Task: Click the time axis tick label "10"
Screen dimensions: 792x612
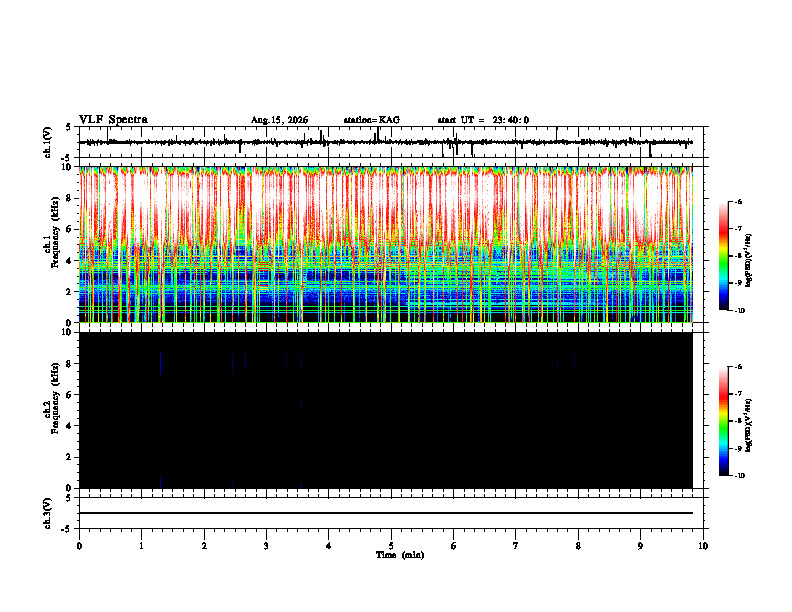Action: 703,546
